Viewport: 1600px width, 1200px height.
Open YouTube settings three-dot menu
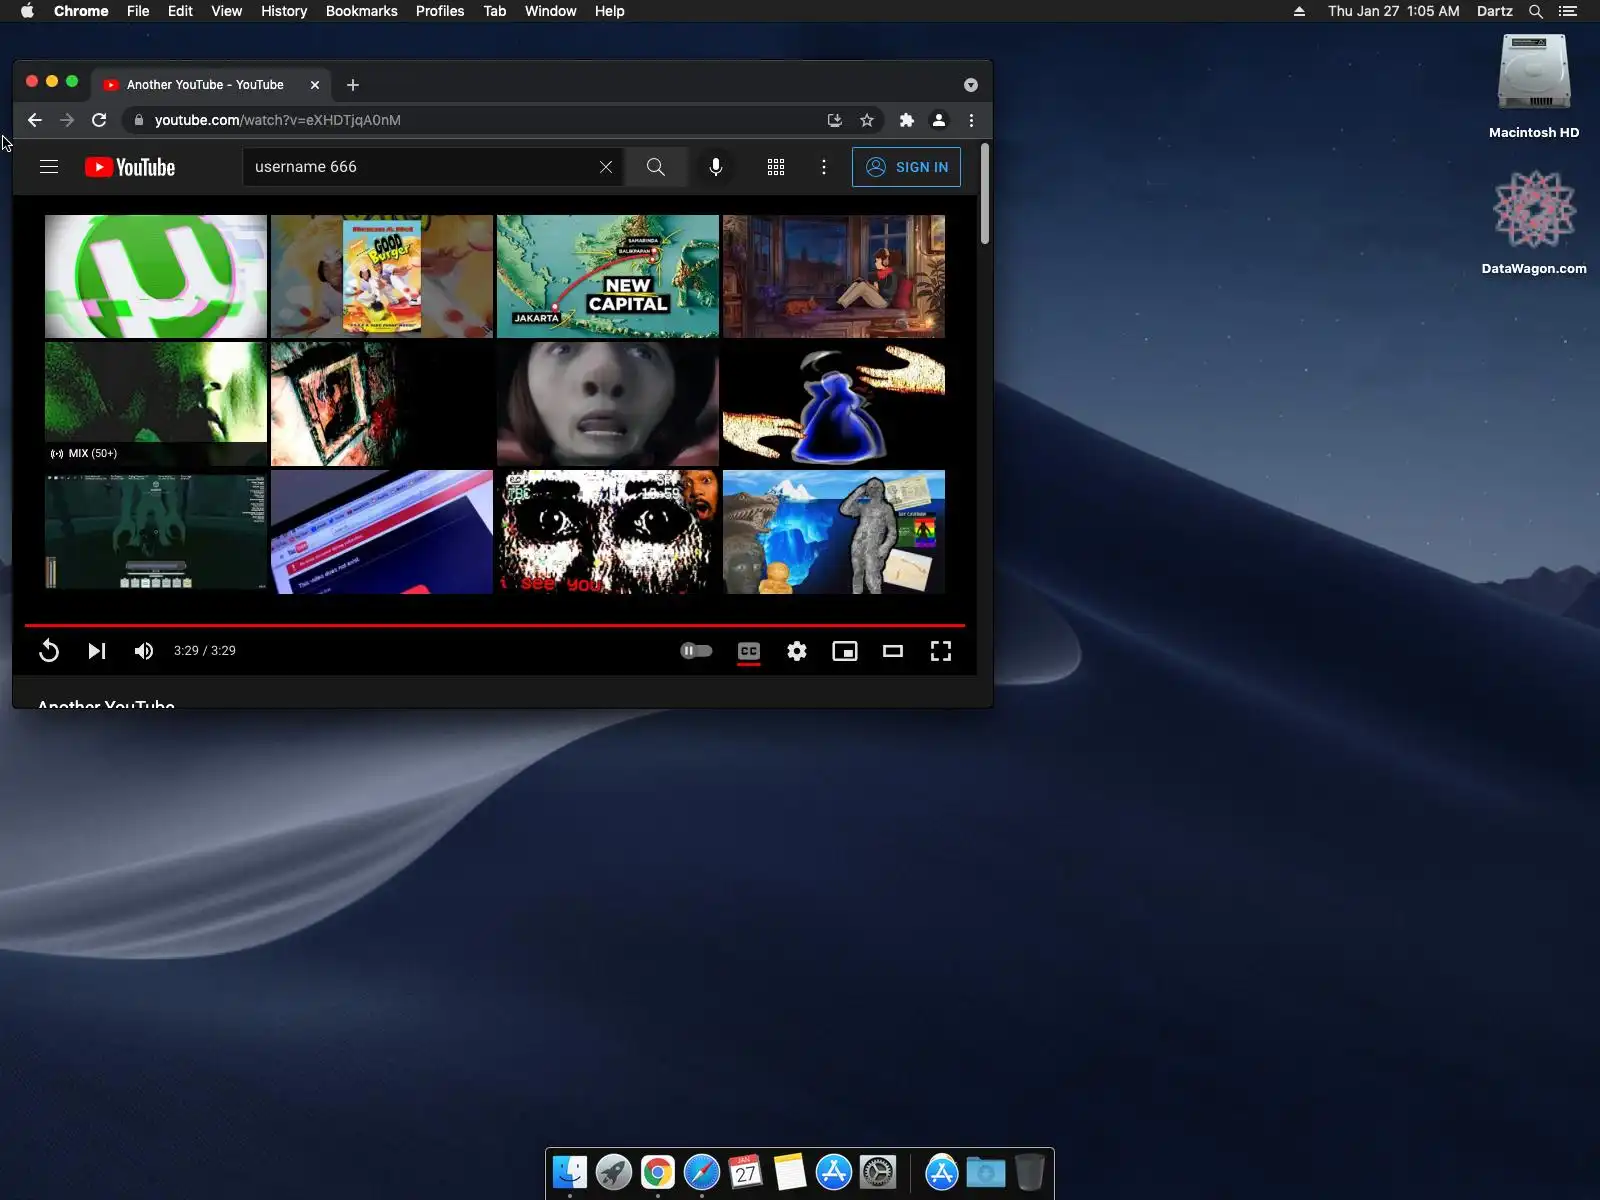[824, 167]
